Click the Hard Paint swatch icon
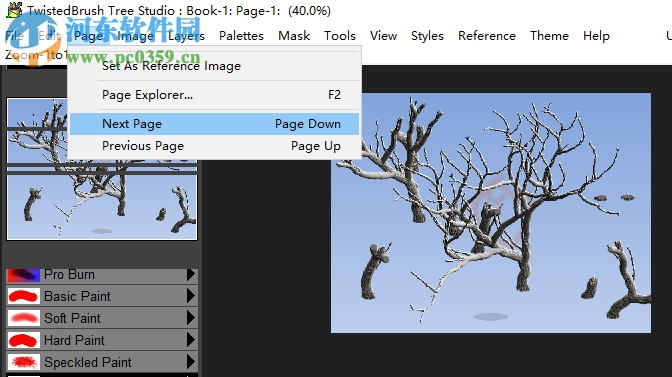 24,340
